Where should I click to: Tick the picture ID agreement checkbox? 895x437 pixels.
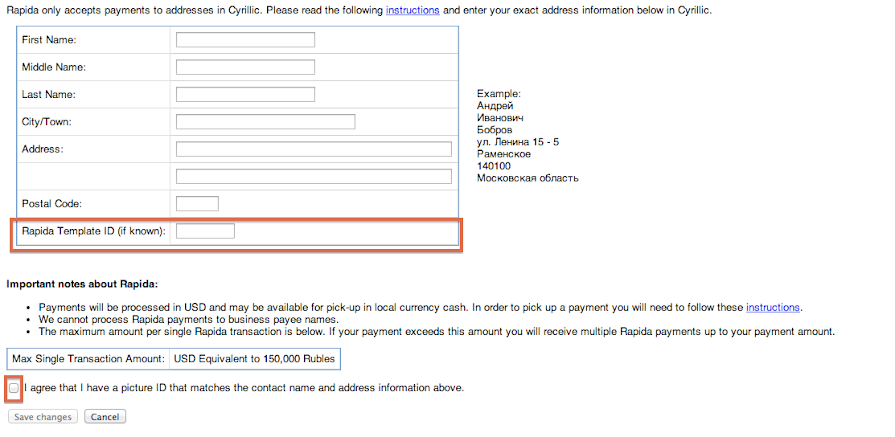[x=14, y=388]
